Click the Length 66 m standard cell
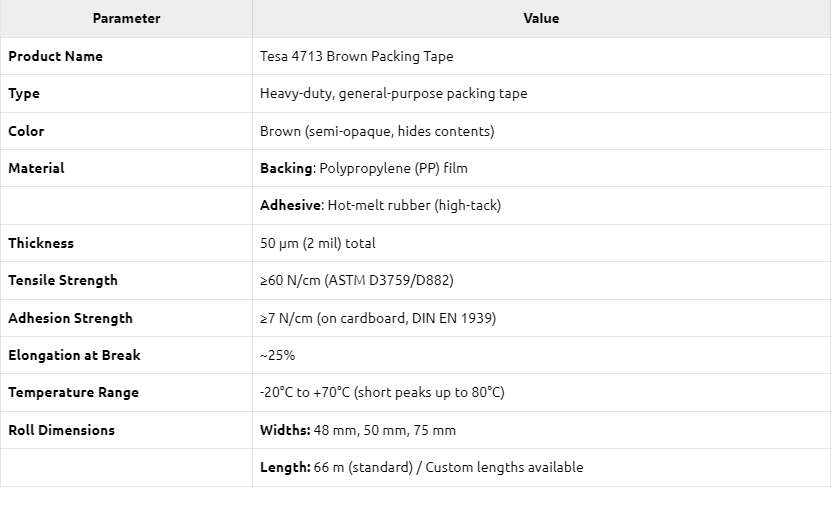832x507 pixels. pos(541,468)
